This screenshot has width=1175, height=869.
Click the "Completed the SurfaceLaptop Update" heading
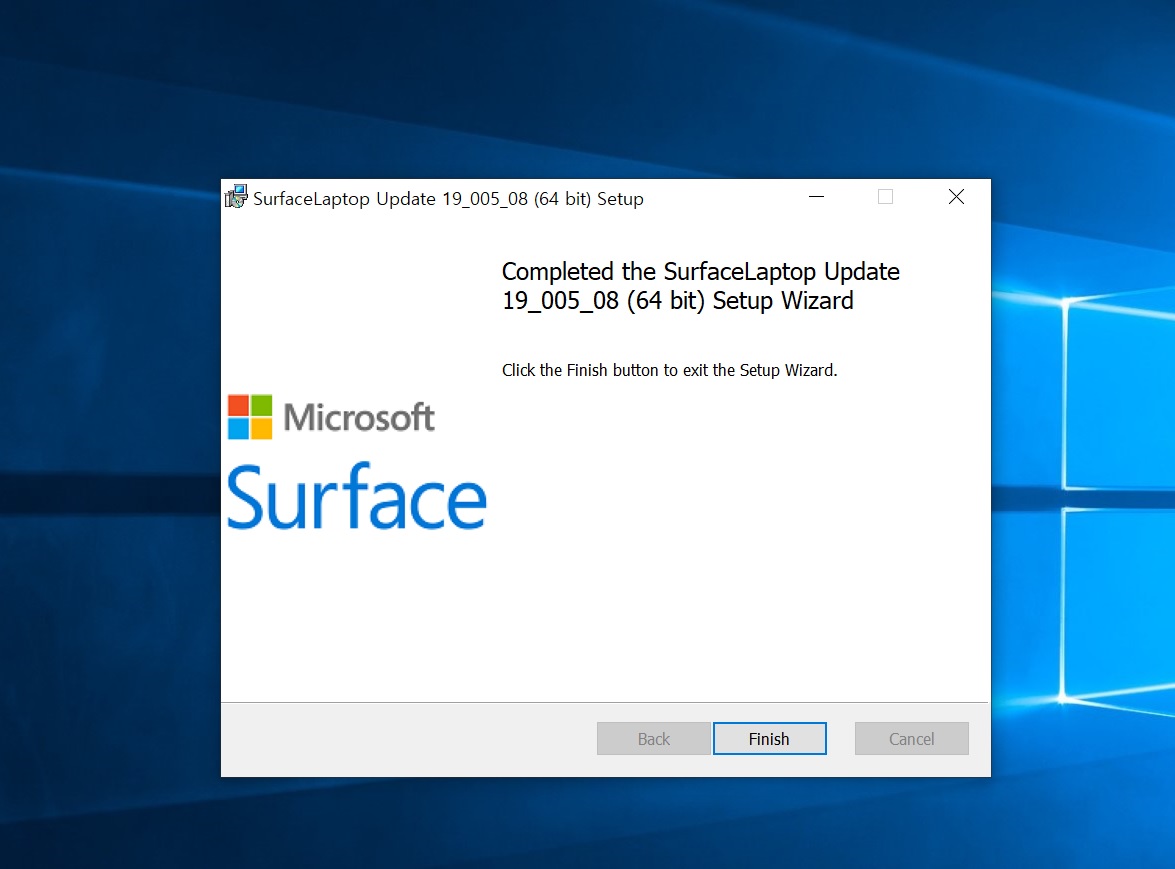(x=701, y=285)
